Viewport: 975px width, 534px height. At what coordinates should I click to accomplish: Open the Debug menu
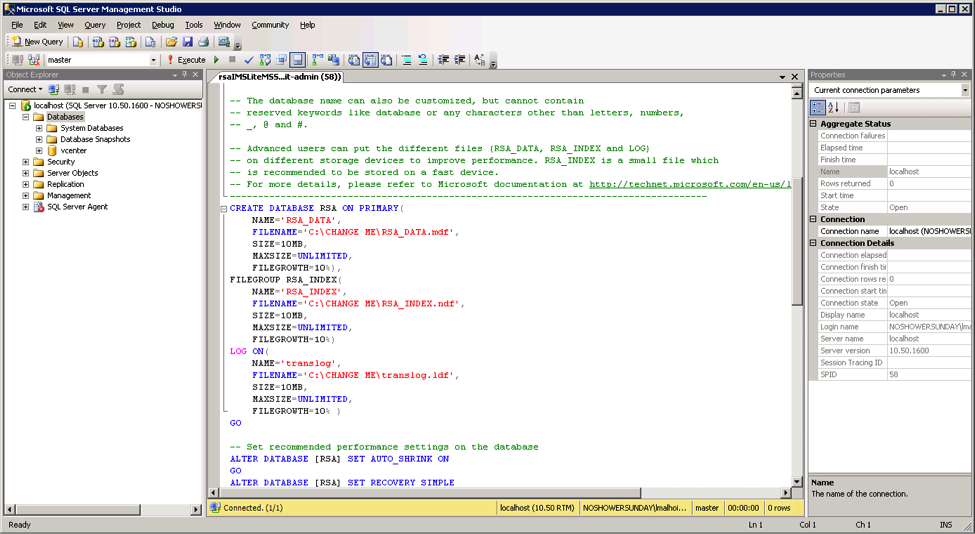click(x=163, y=25)
